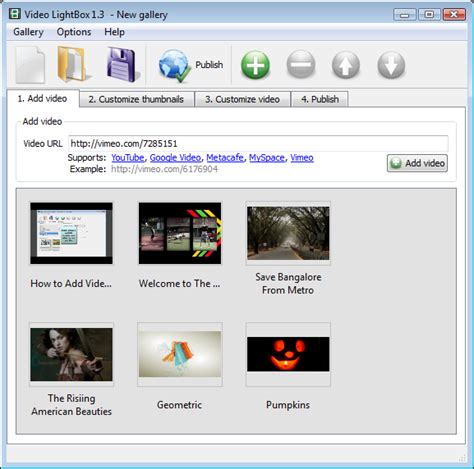Image resolution: width=474 pixels, height=469 pixels.
Task: Maximize the Video LightBox window
Action: (x=429, y=15)
